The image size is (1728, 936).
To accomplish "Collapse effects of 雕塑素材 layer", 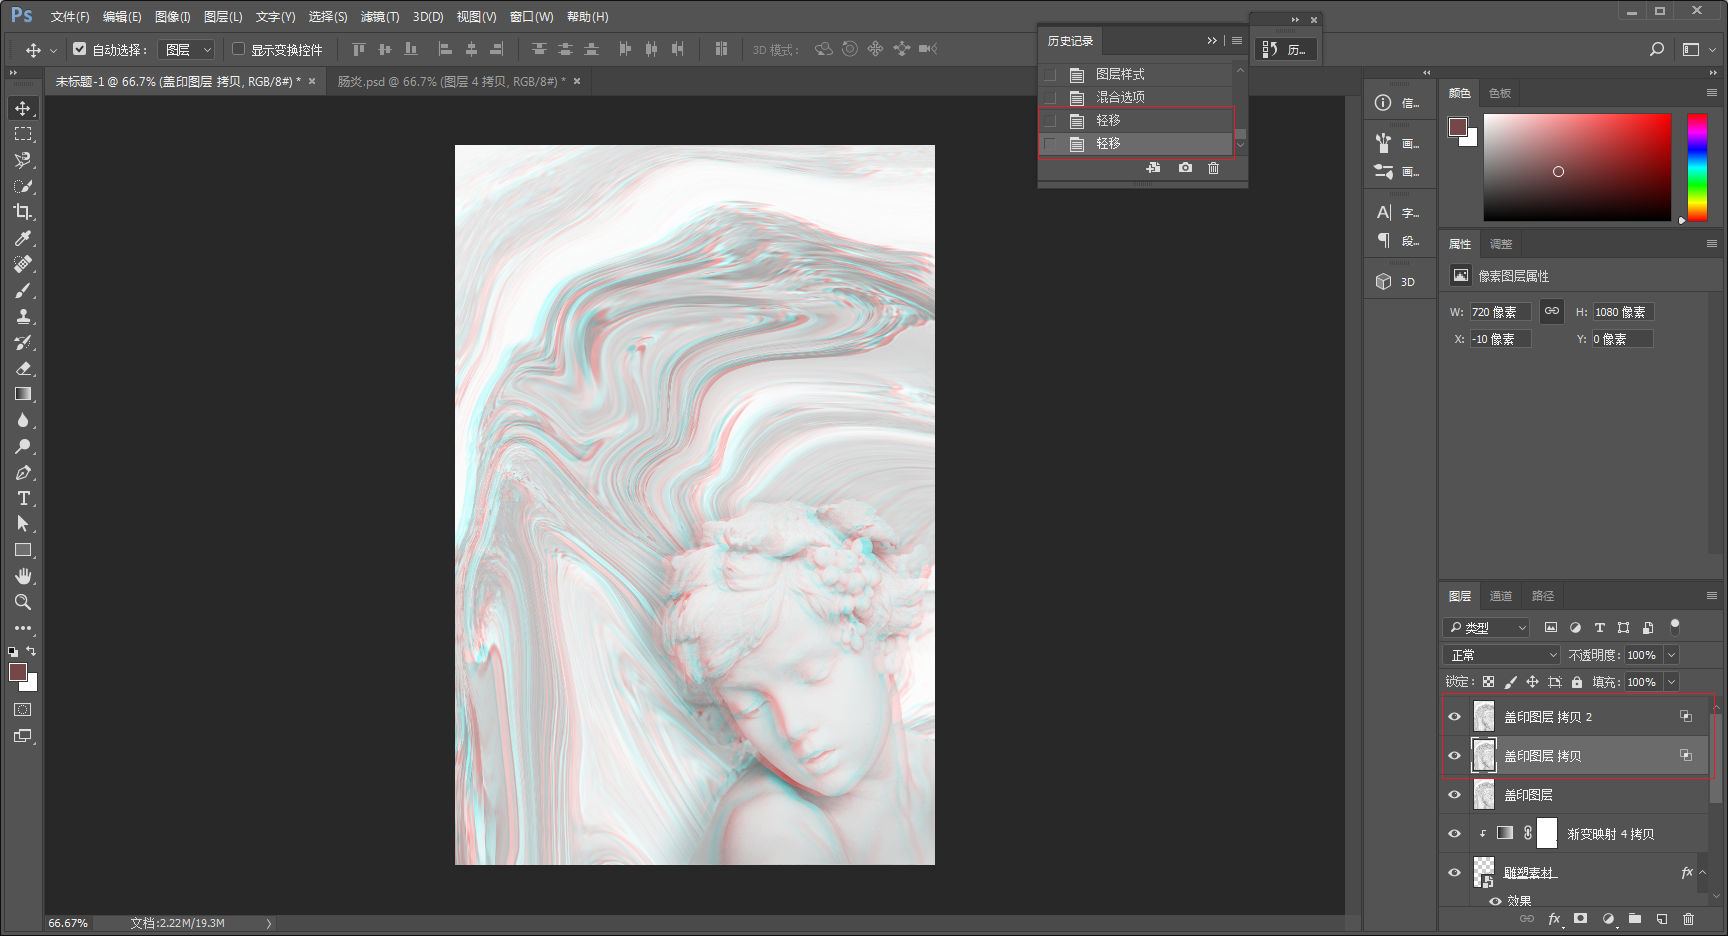I will 1703,873.
